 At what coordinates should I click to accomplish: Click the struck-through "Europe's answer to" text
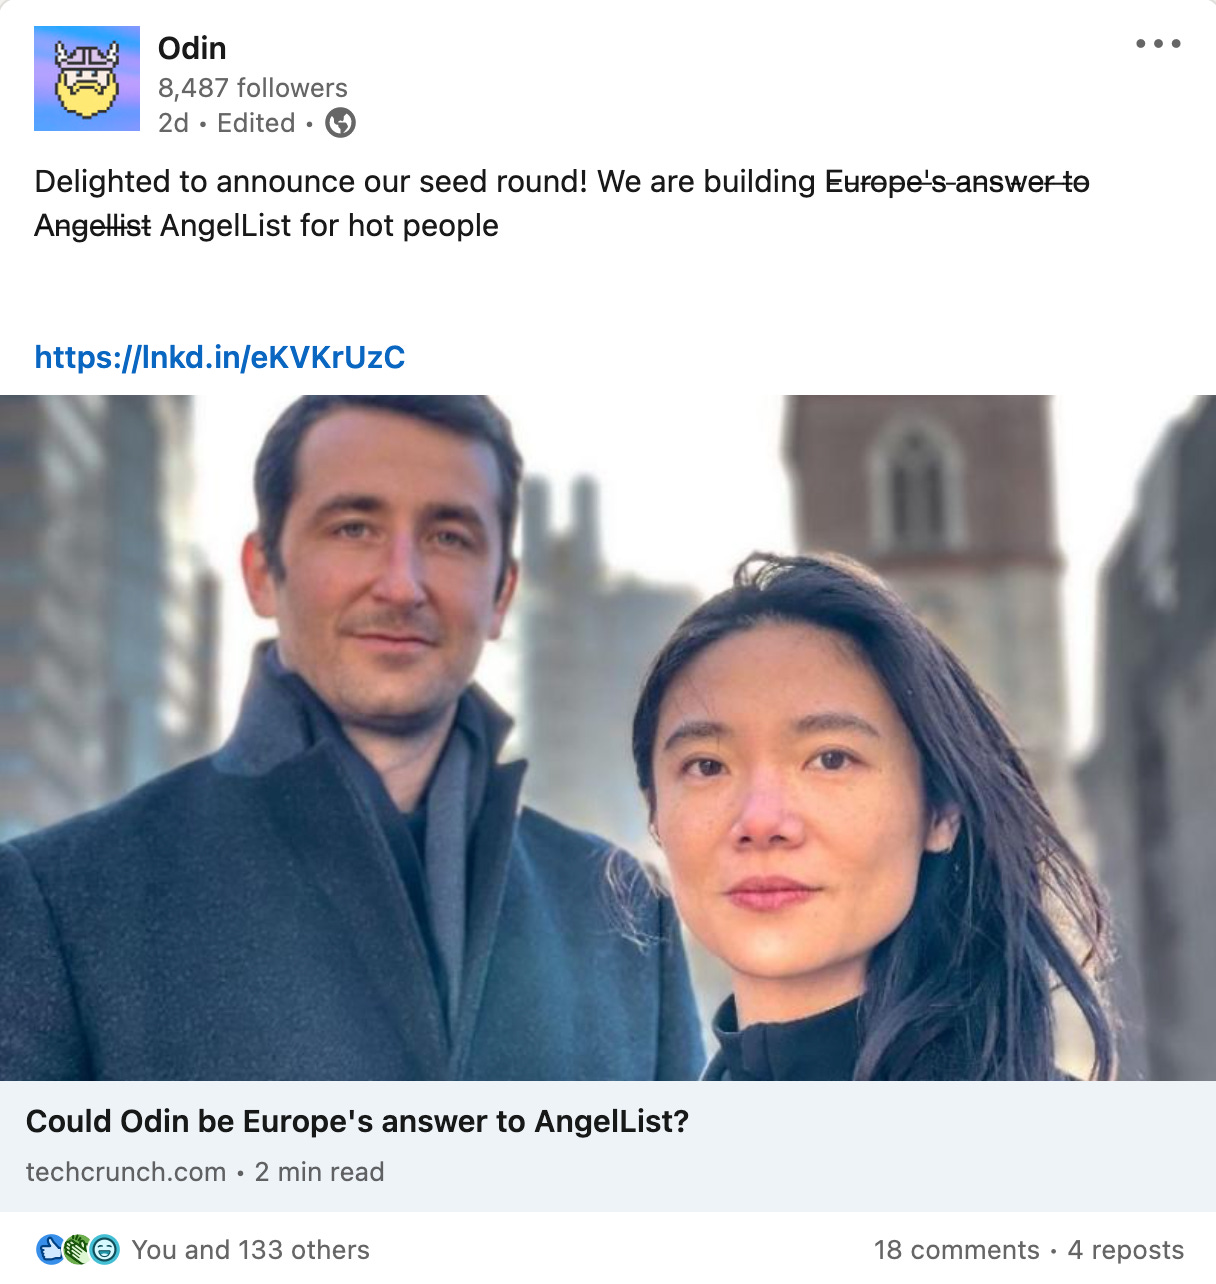957,182
